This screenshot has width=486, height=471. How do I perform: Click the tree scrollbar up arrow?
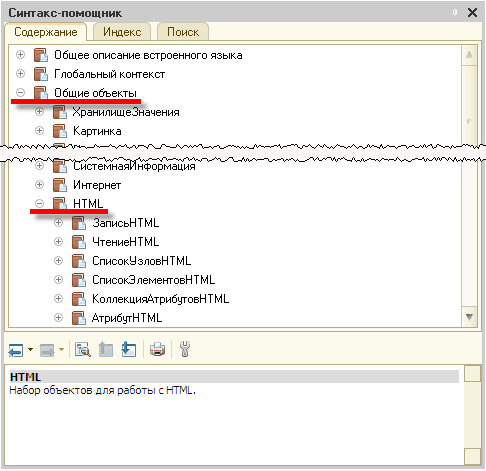(x=469, y=55)
